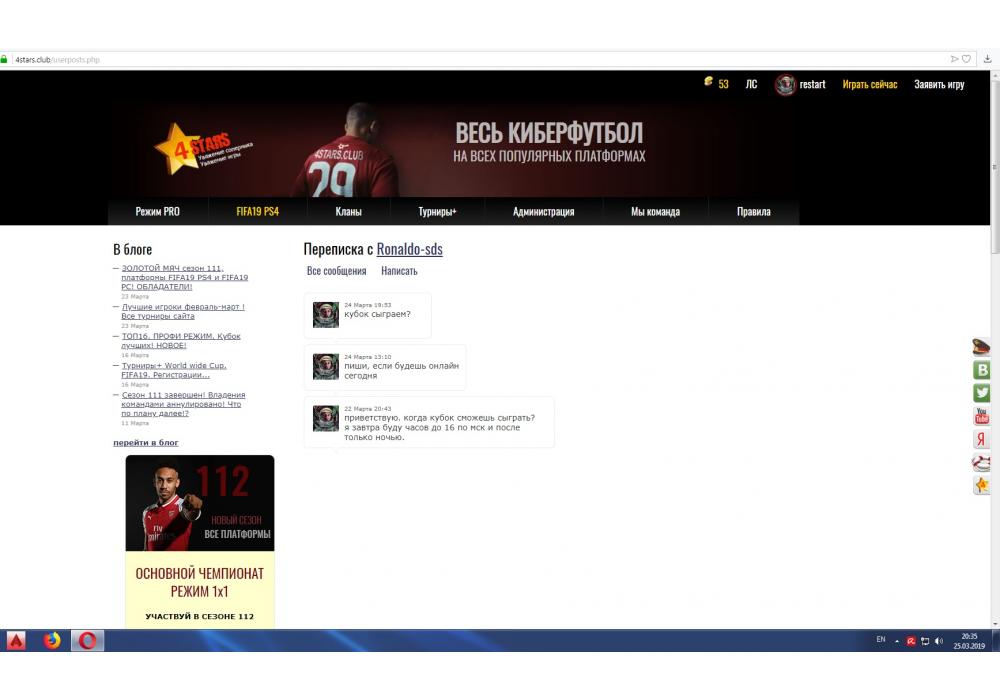Open the Twitter side button
The width and height of the screenshot is (1000, 700).
[982, 393]
